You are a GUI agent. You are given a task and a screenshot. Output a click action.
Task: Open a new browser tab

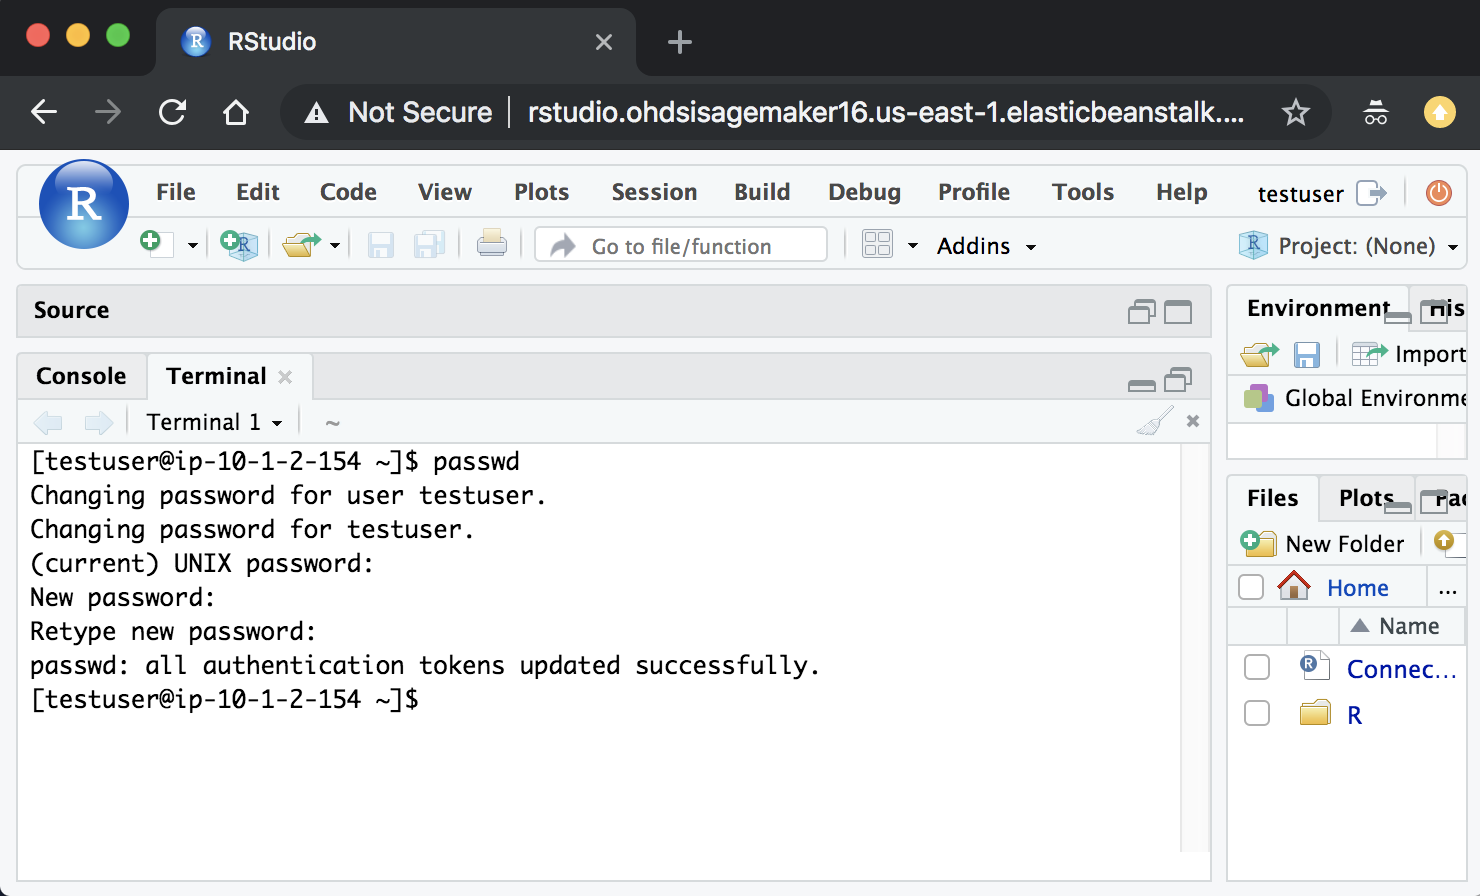click(680, 42)
